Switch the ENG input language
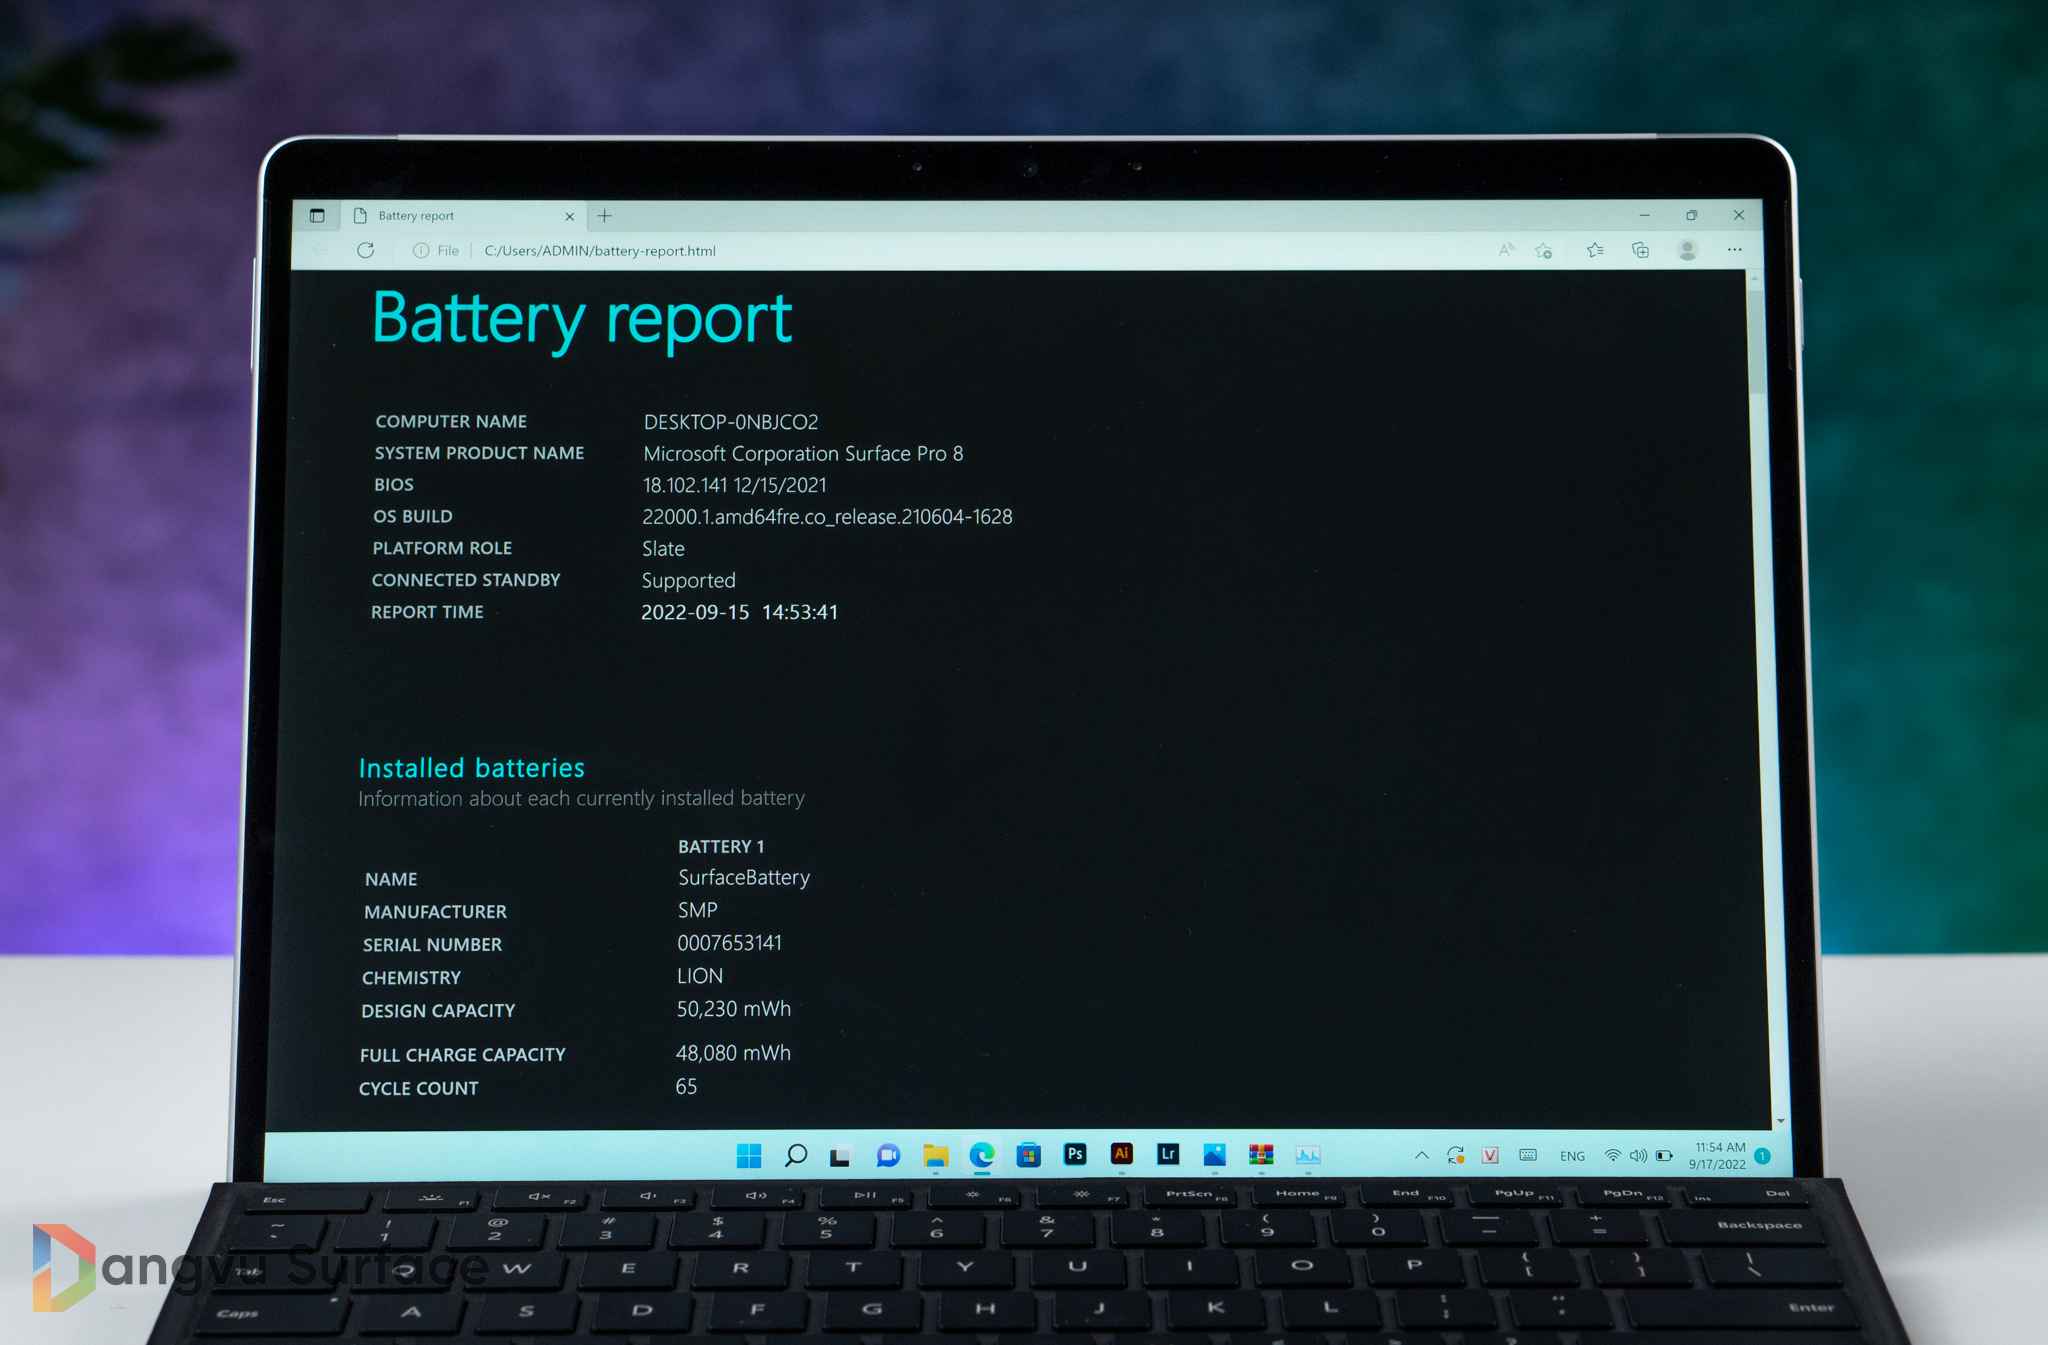Viewport: 2048px width, 1345px height. click(x=1572, y=1156)
